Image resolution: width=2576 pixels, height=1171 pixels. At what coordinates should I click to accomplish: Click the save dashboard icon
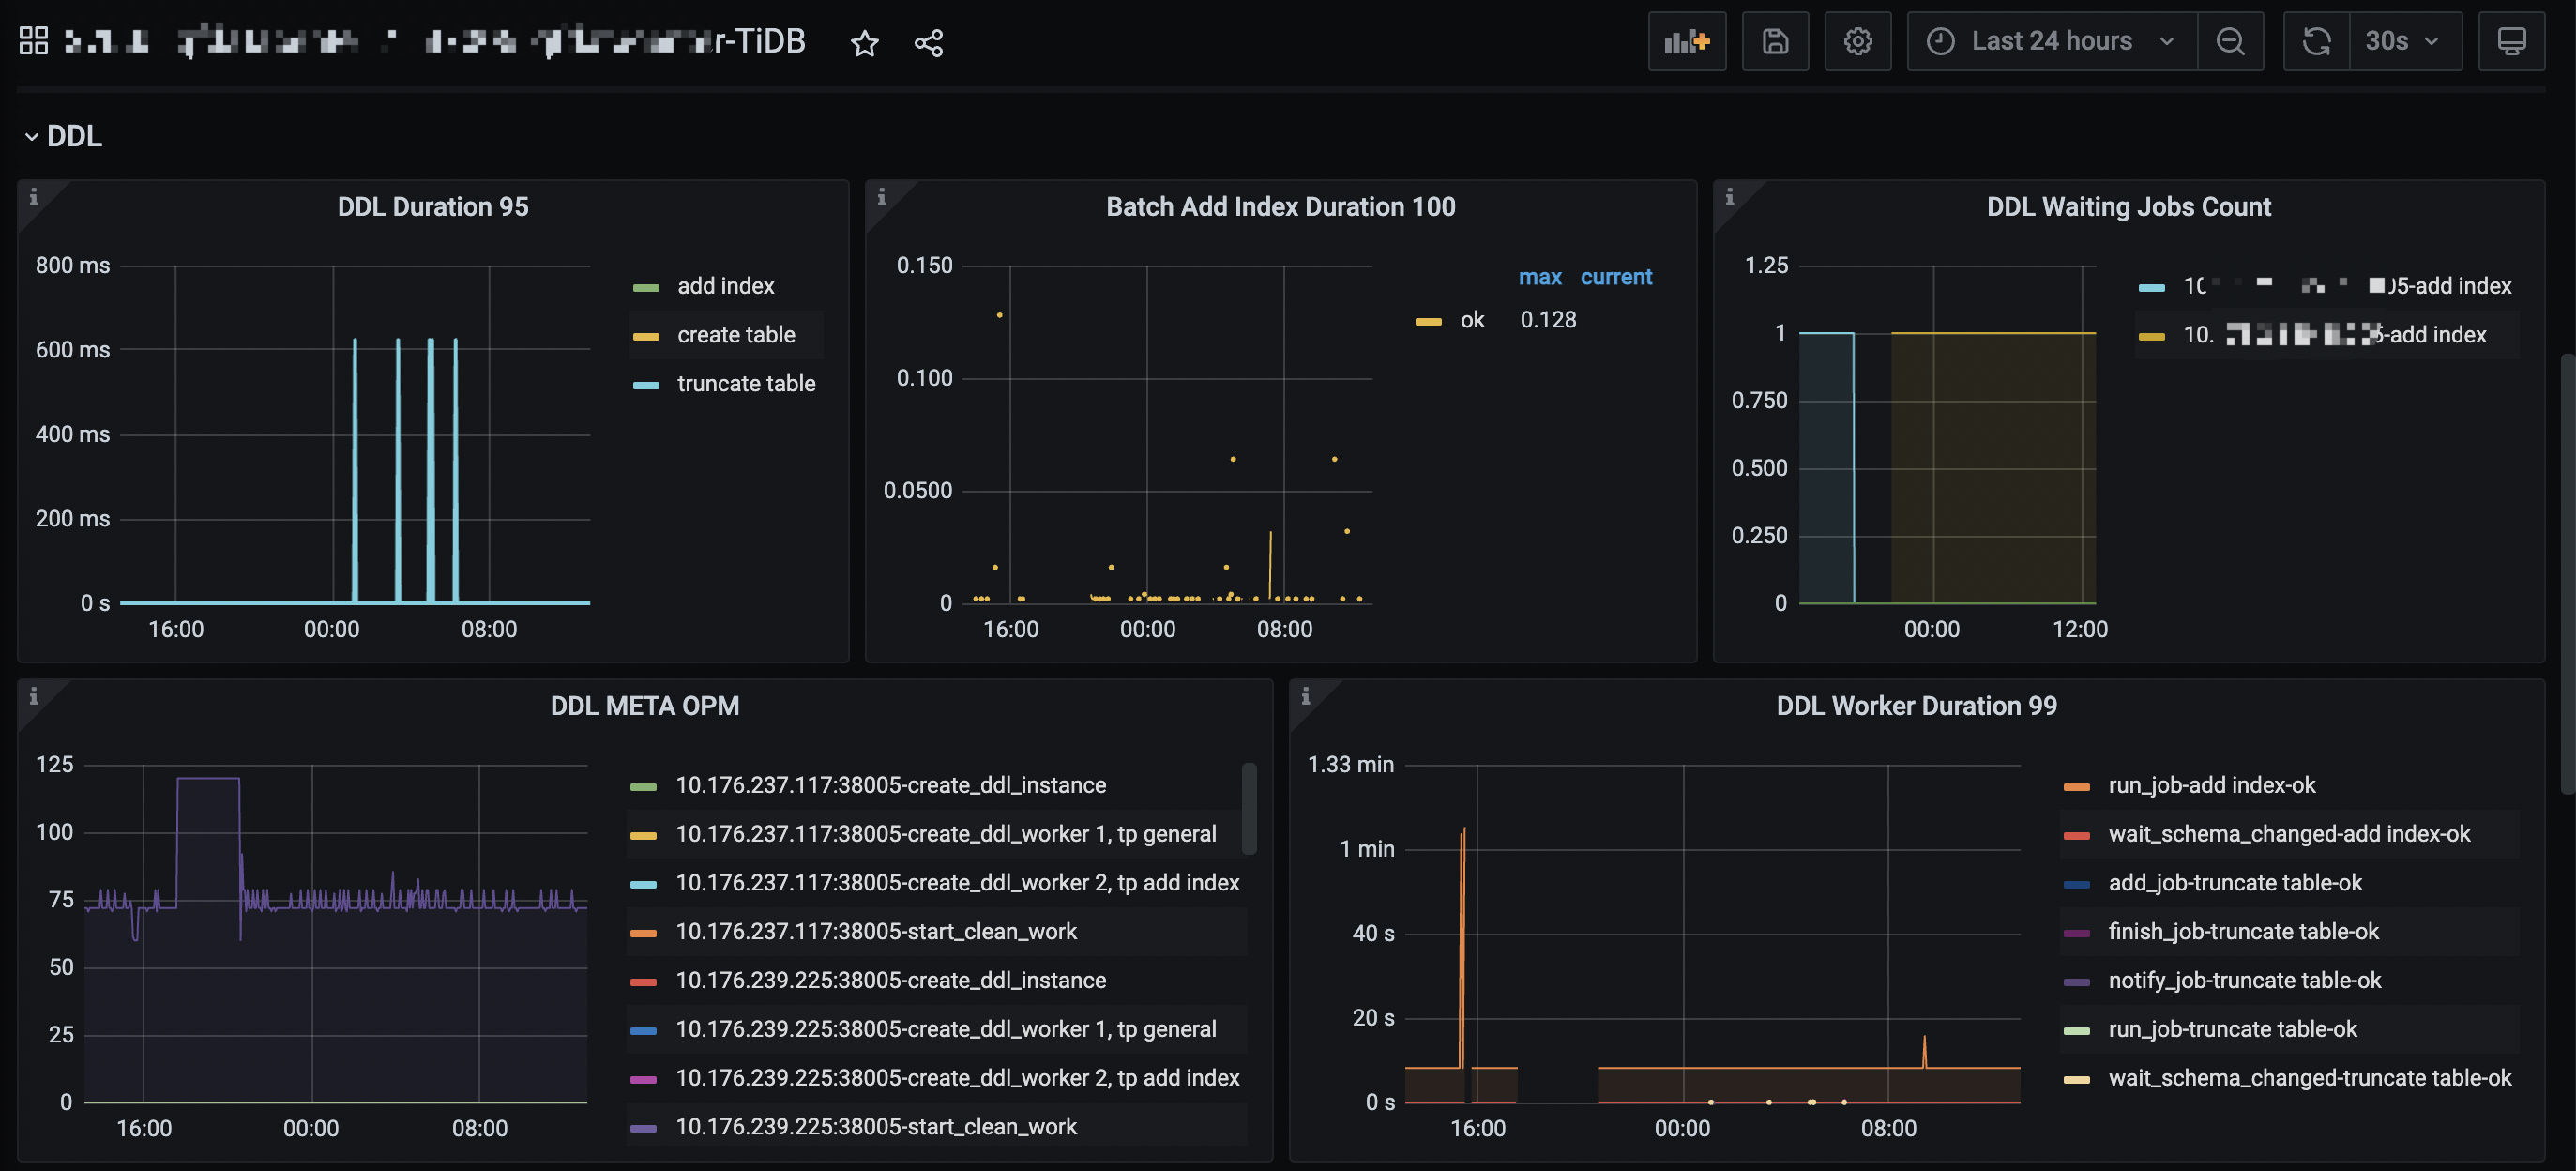click(1774, 41)
